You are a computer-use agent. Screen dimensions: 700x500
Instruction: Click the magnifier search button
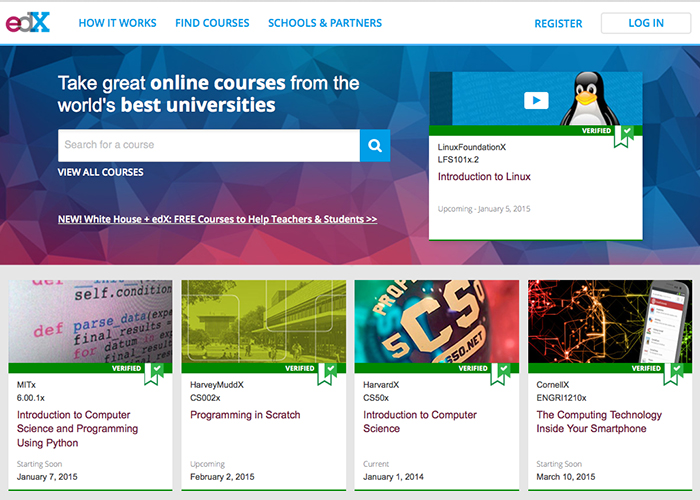[375, 146]
